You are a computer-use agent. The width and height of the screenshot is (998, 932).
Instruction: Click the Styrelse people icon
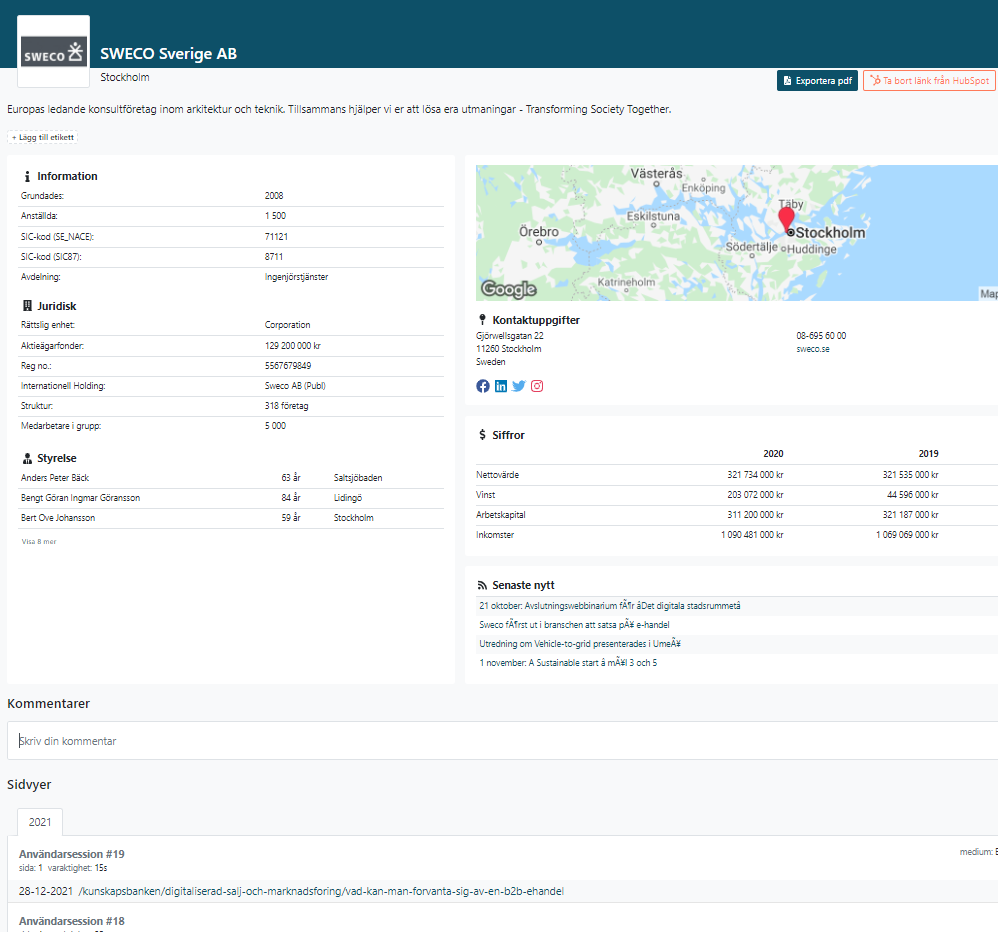(x=27, y=458)
